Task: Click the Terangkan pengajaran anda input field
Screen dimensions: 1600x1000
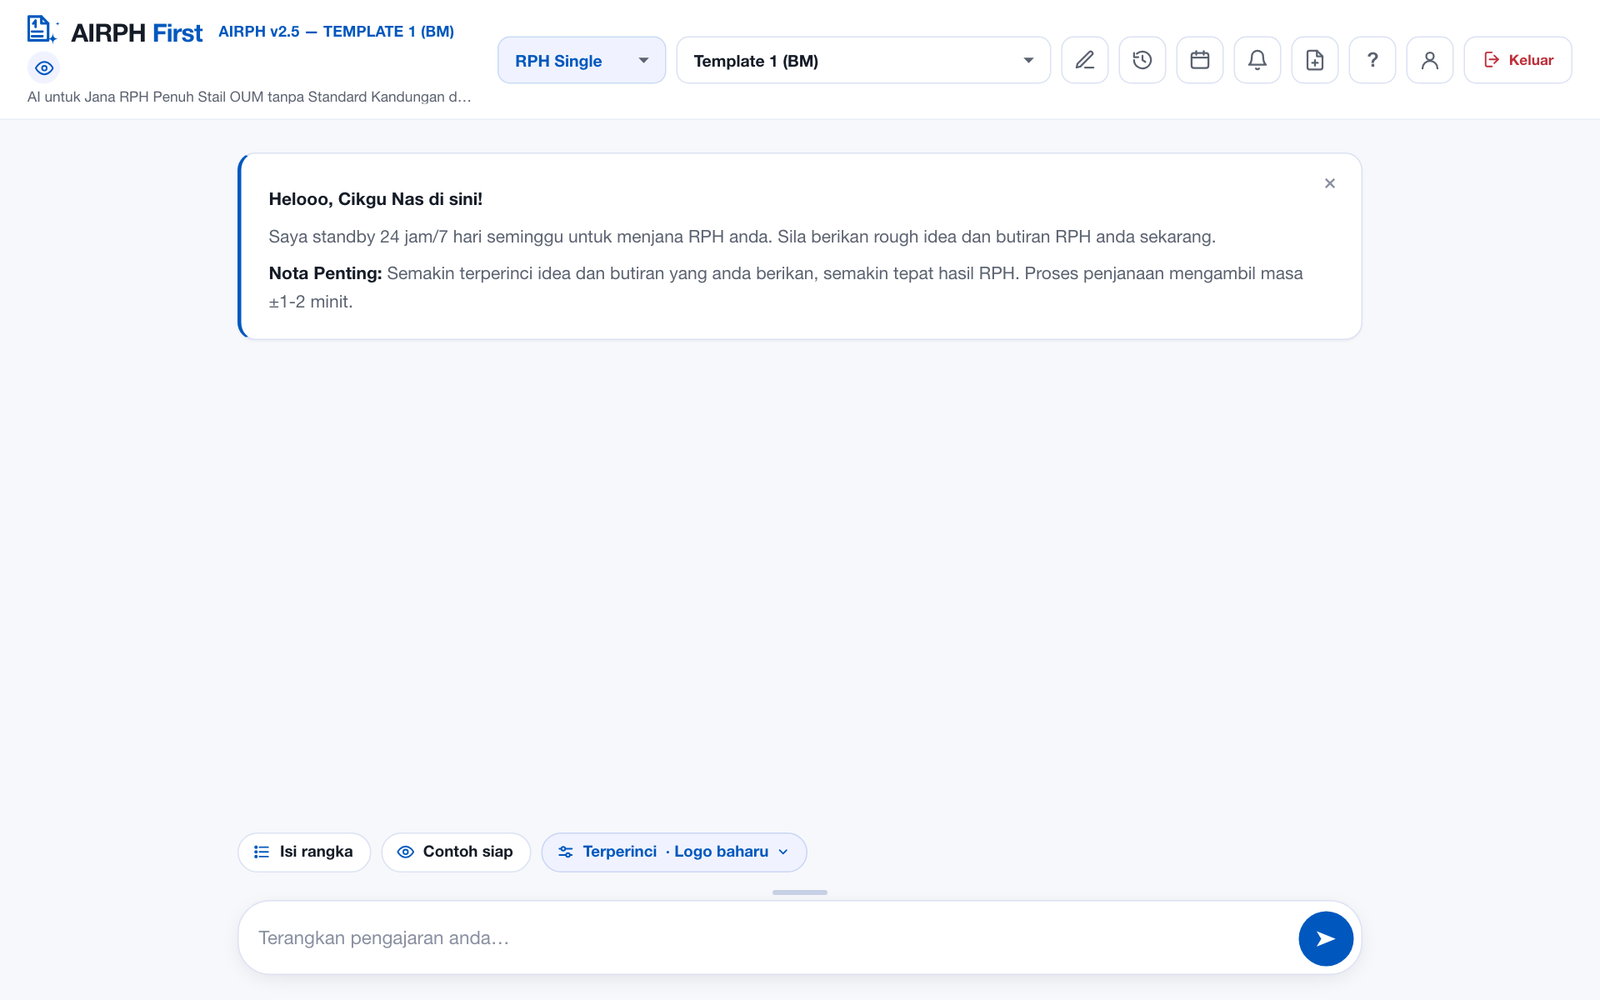Action: [x=770, y=938]
